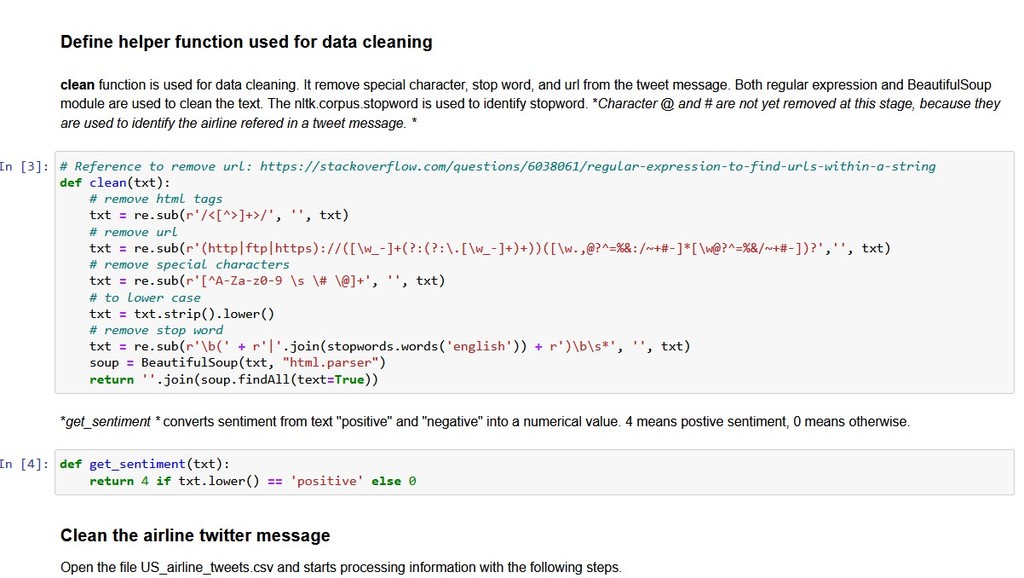Click the '# remove stop word' comment
Viewport: 1024px width, 578px height.
156,330
